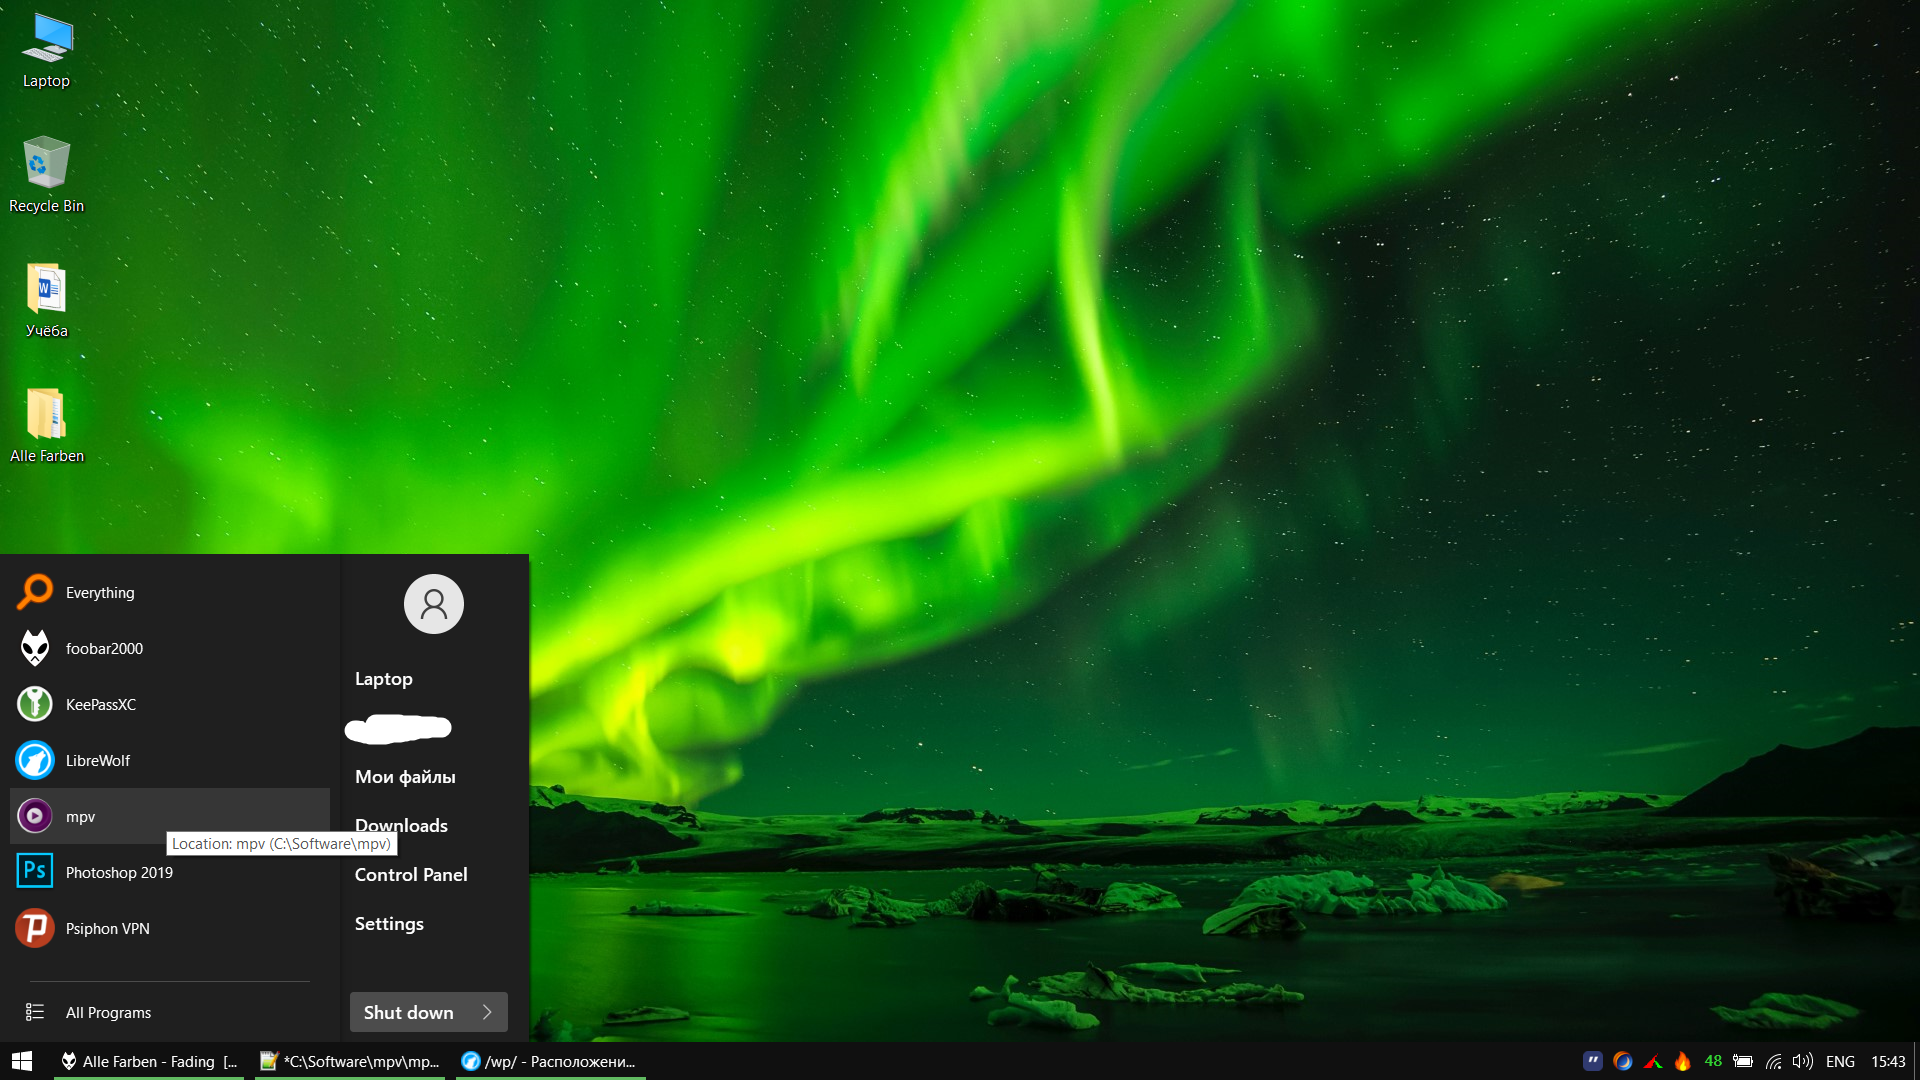The height and width of the screenshot is (1080, 1920).
Task: Switch to Alle Farben - Fading taskbar window
Action: [x=150, y=1061]
